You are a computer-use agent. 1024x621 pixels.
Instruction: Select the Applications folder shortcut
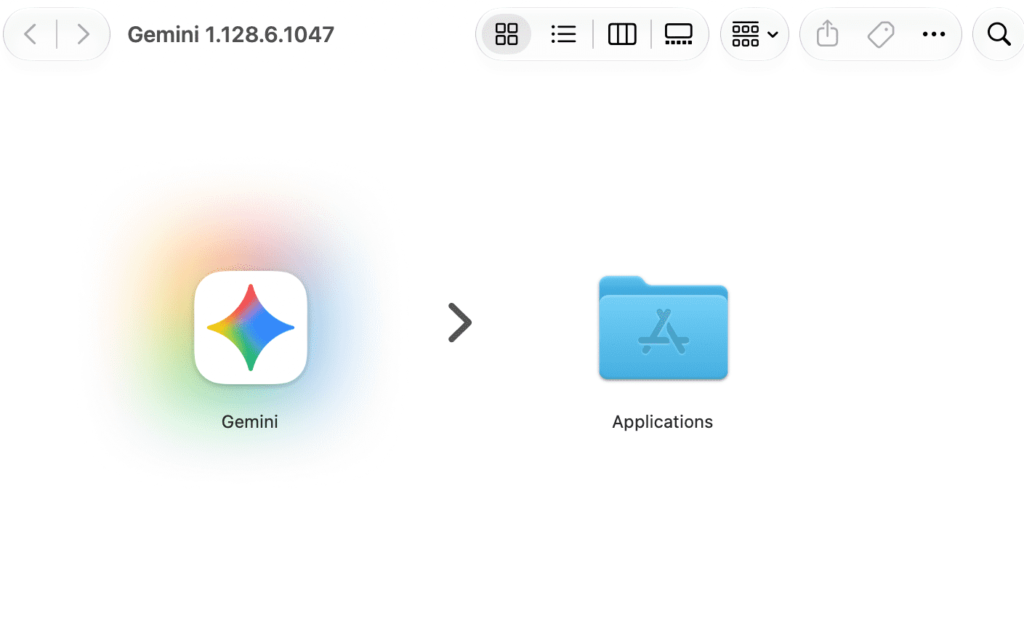(663, 328)
